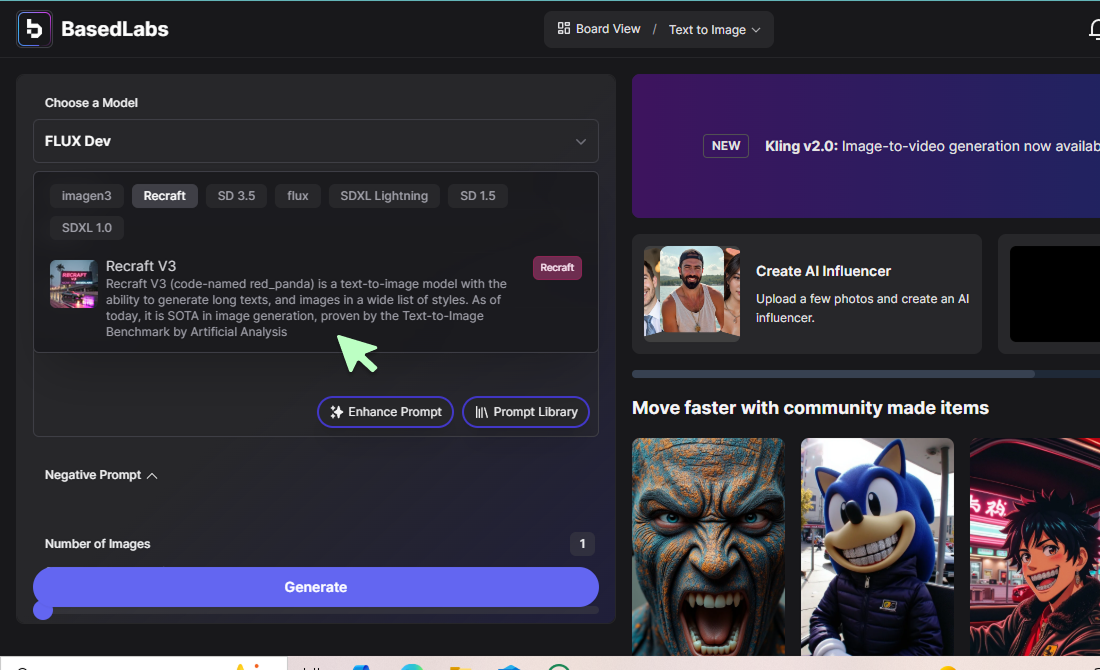Select the Recraft model filter chip
This screenshot has width=1100, height=670.
click(165, 196)
